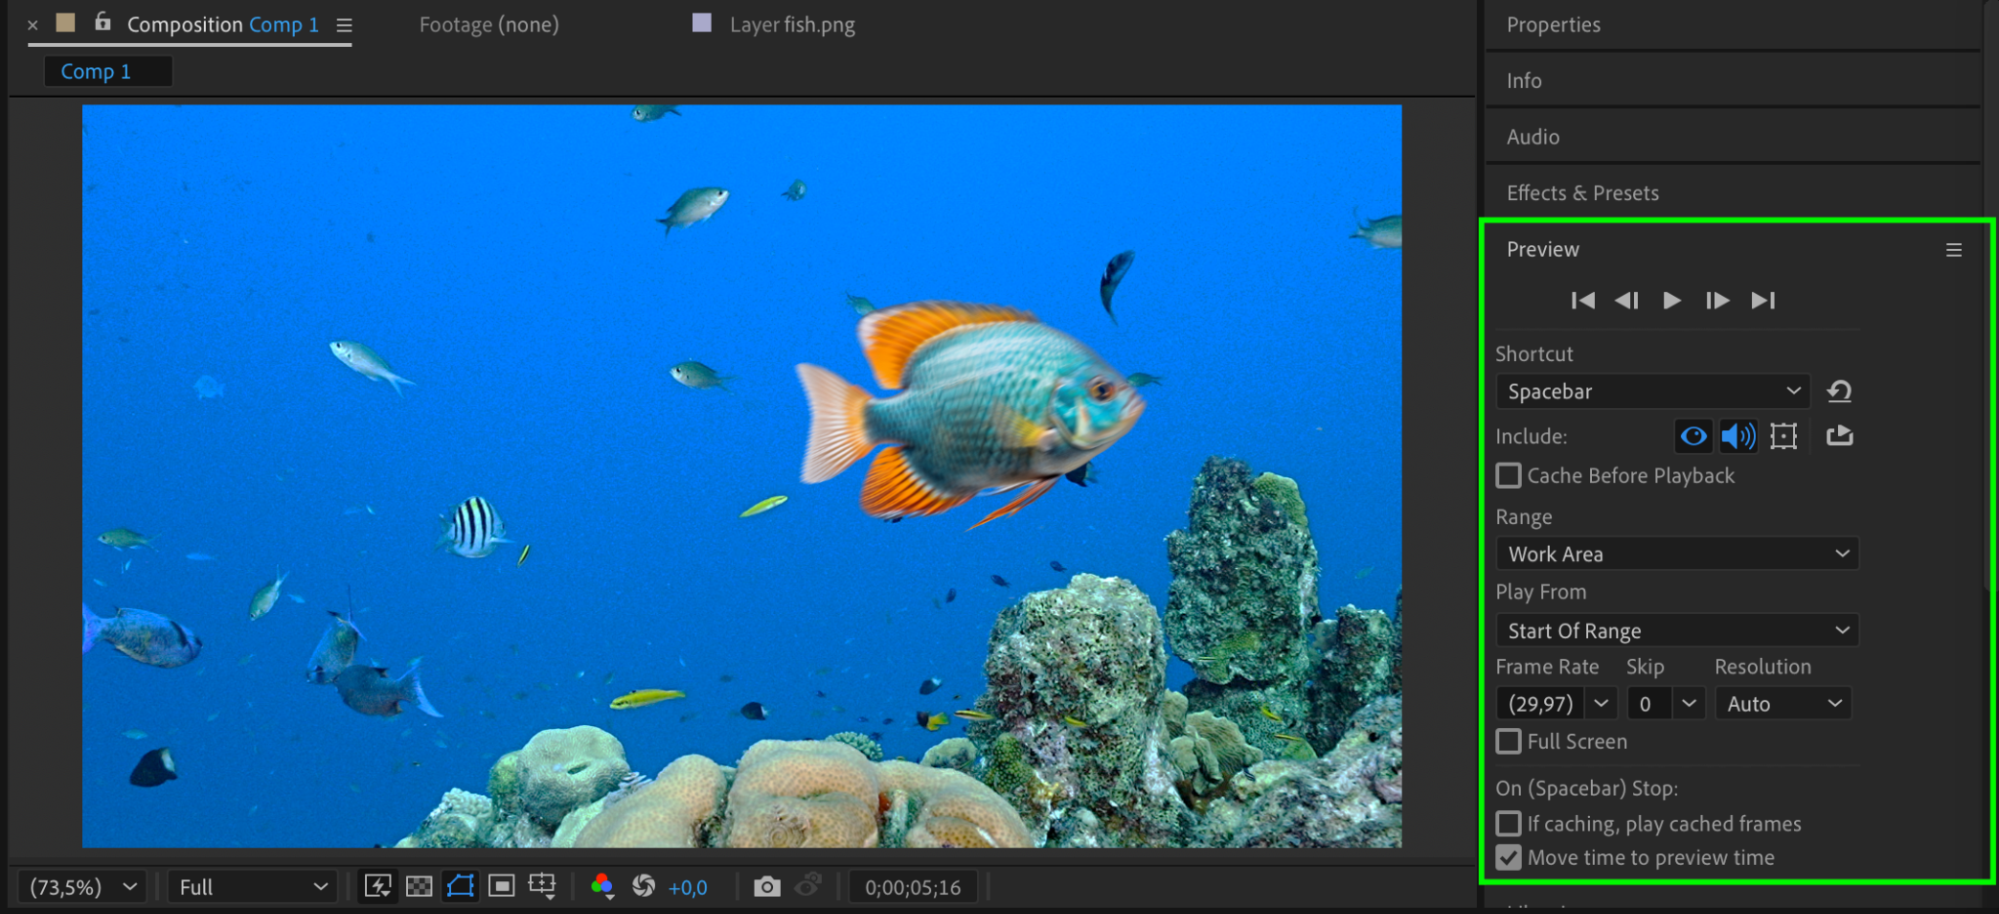Enable the Cache Before Playback checkbox

(1508, 476)
